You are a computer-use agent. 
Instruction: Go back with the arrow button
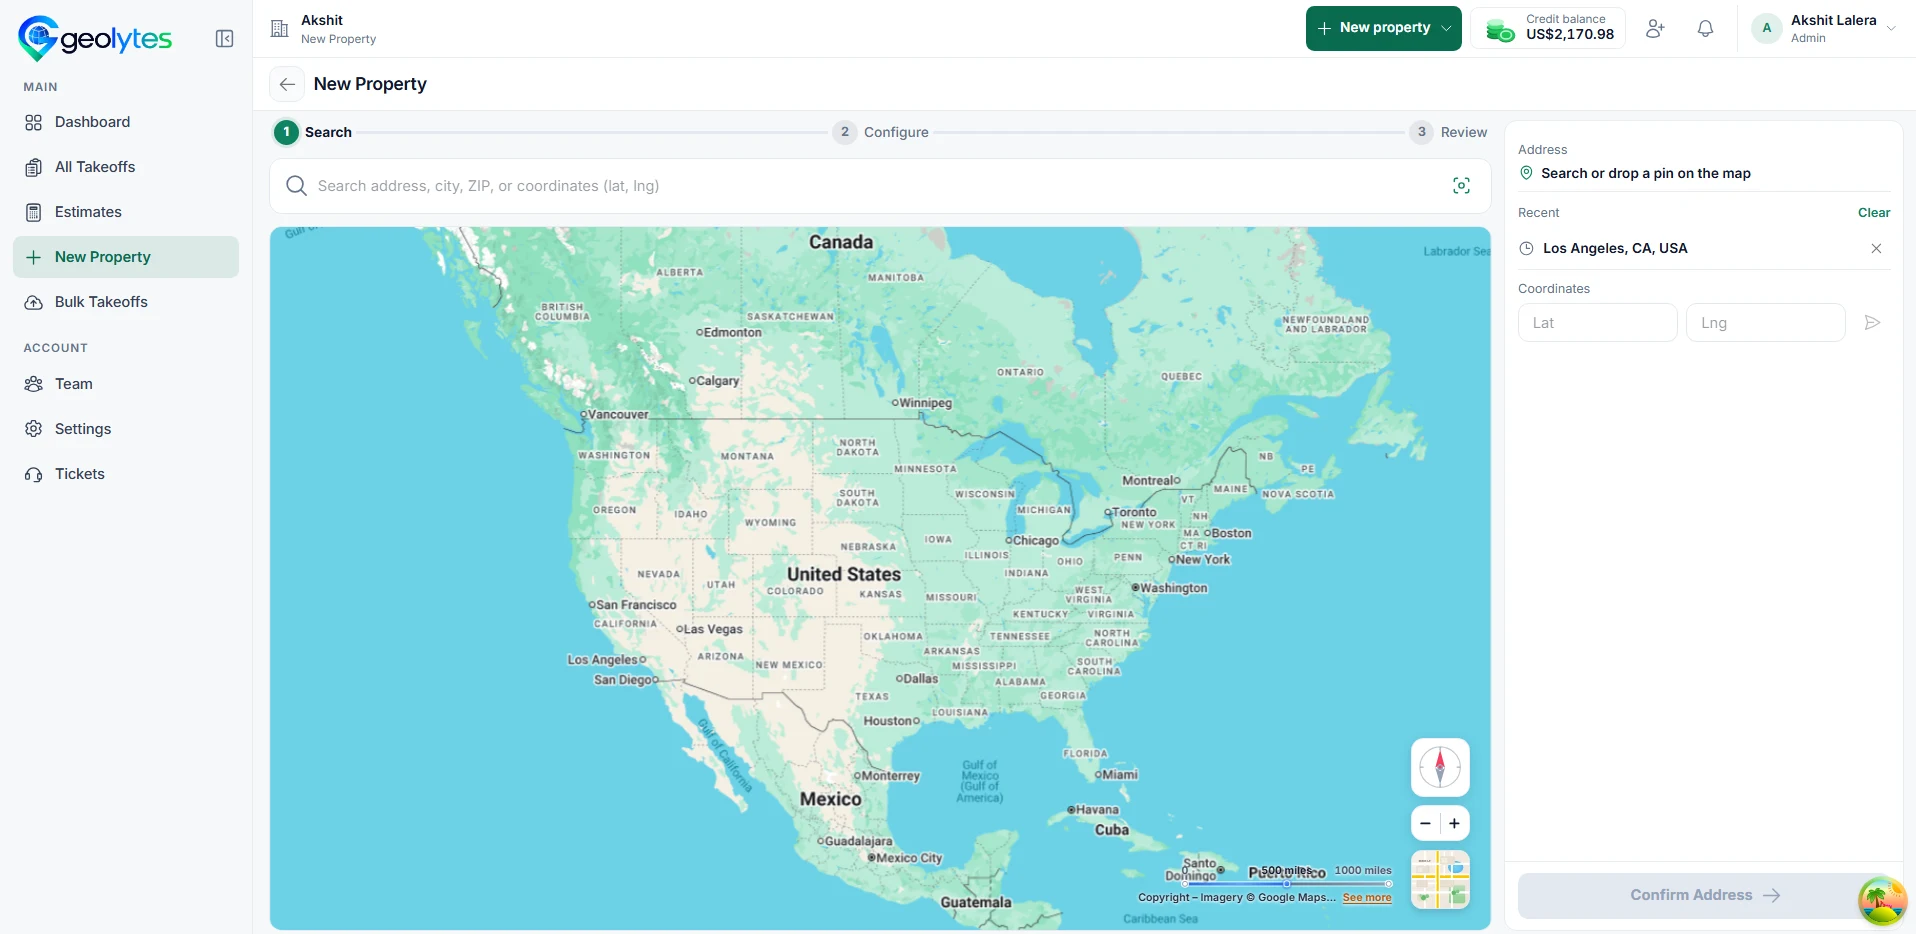coord(287,84)
